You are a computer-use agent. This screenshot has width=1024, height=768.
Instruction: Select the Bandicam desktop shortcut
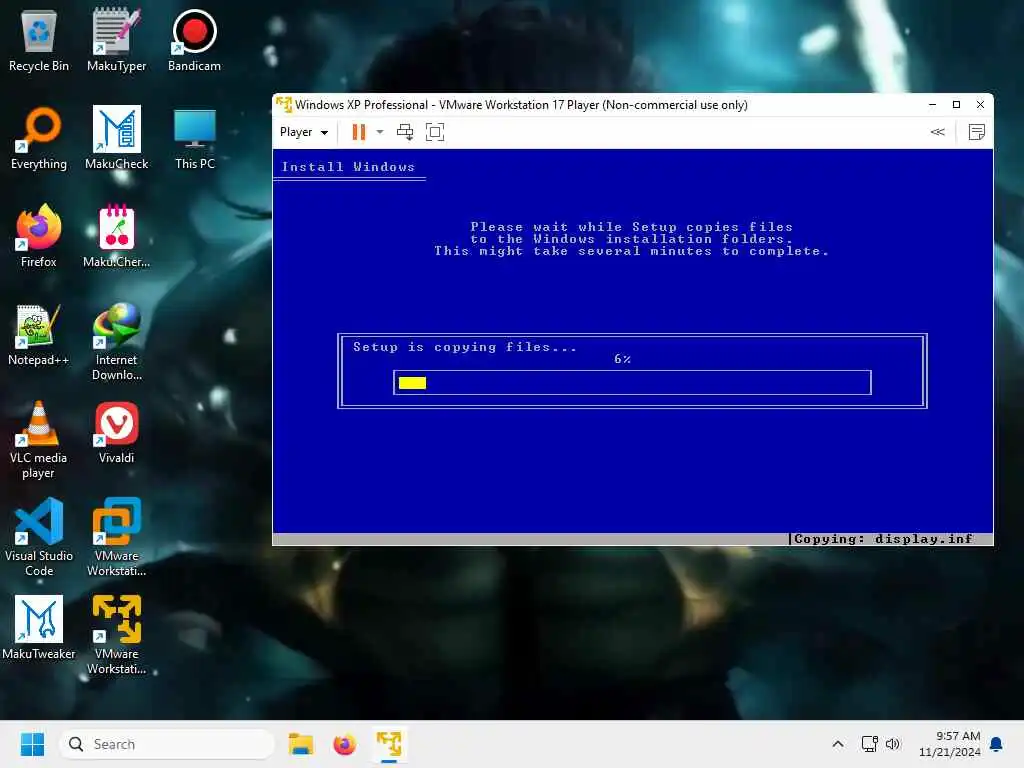195,40
